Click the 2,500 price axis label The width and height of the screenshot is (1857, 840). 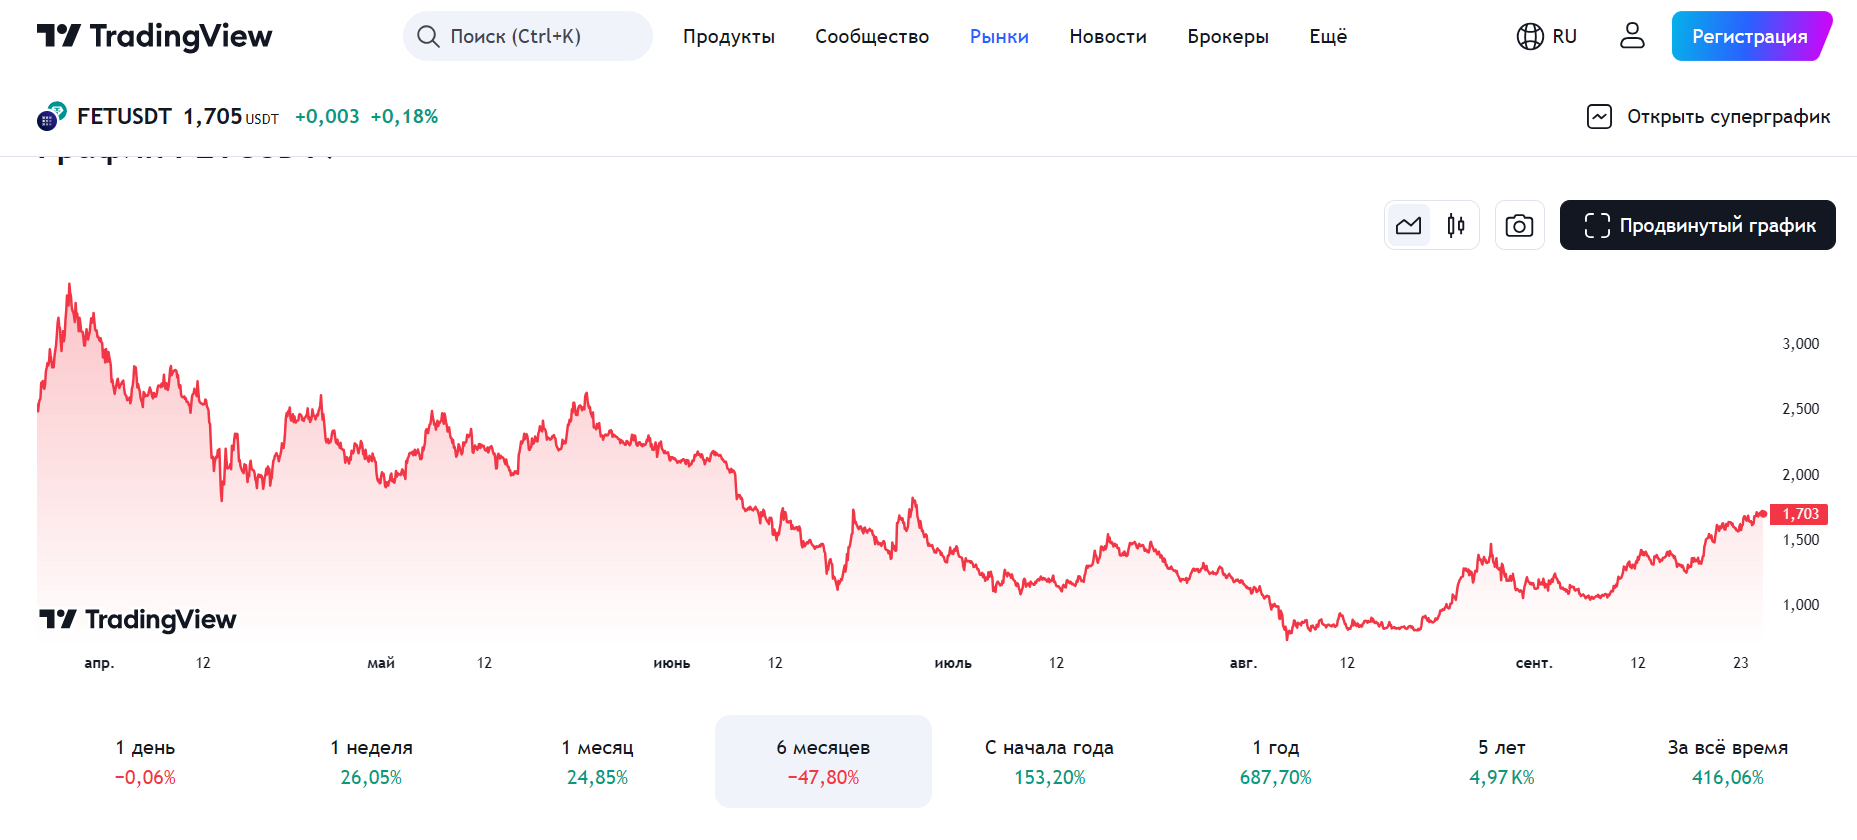(1800, 409)
